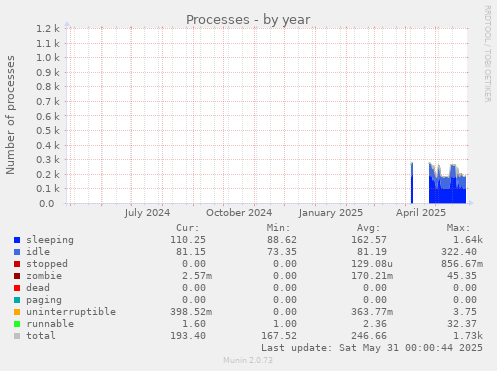The image size is (497, 371).
Task: Select the 'uninterruptible' legend label
Action: coord(71,312)
